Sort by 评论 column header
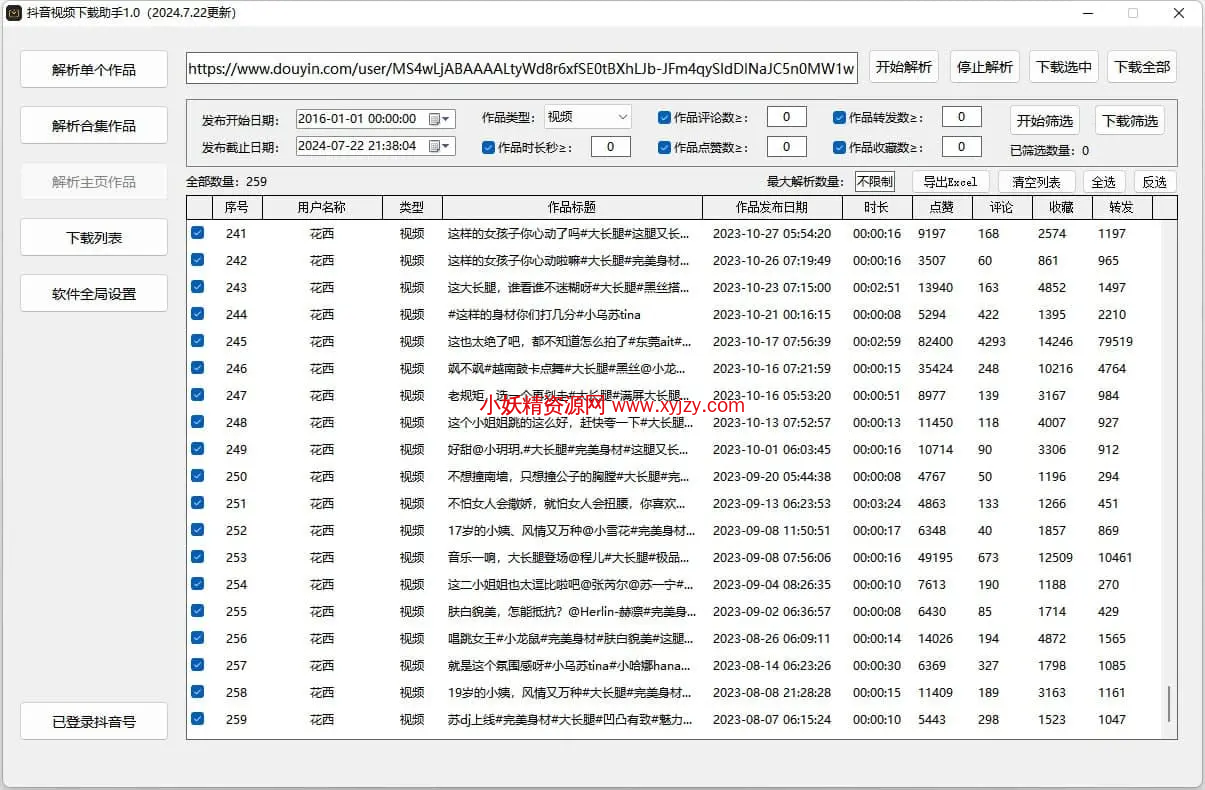The height and width of the screenshot is (790, 1205). (x=1002, y=207)
